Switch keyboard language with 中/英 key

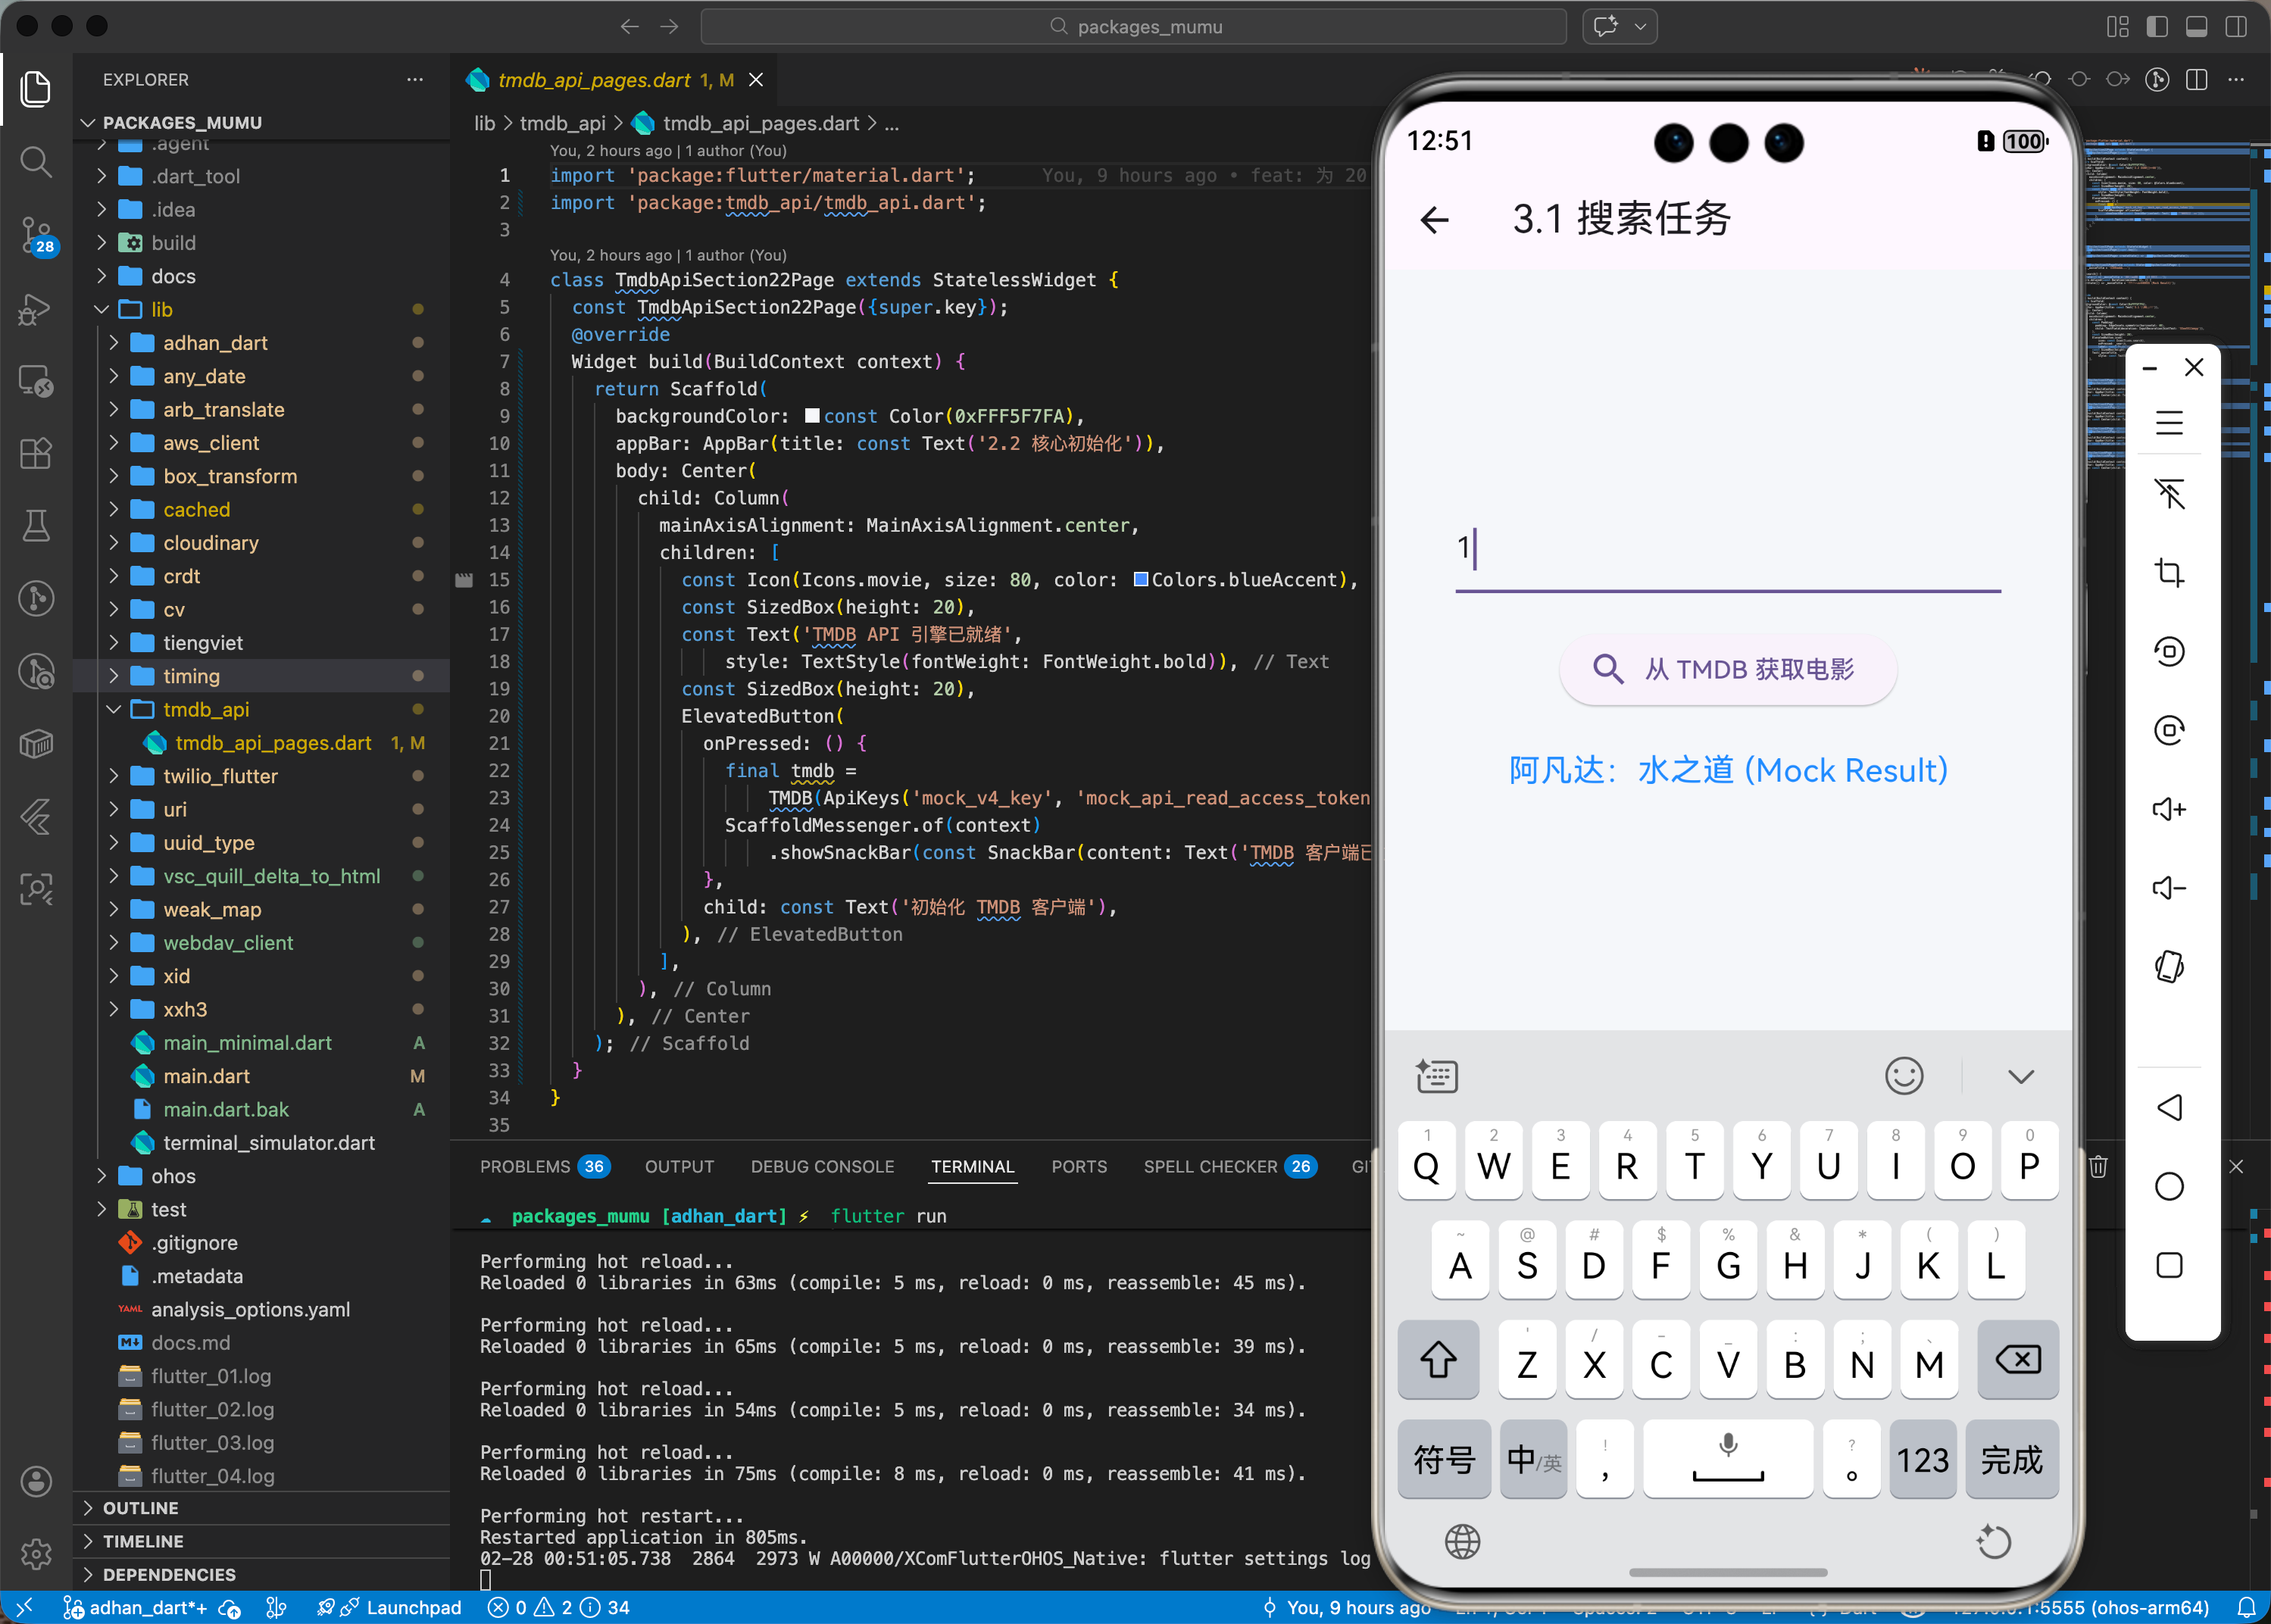[1533, 1460]
